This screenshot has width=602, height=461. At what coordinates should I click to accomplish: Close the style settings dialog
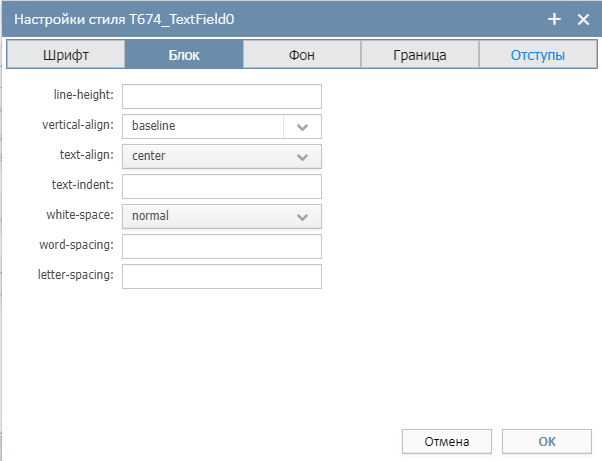pos(583,19)
